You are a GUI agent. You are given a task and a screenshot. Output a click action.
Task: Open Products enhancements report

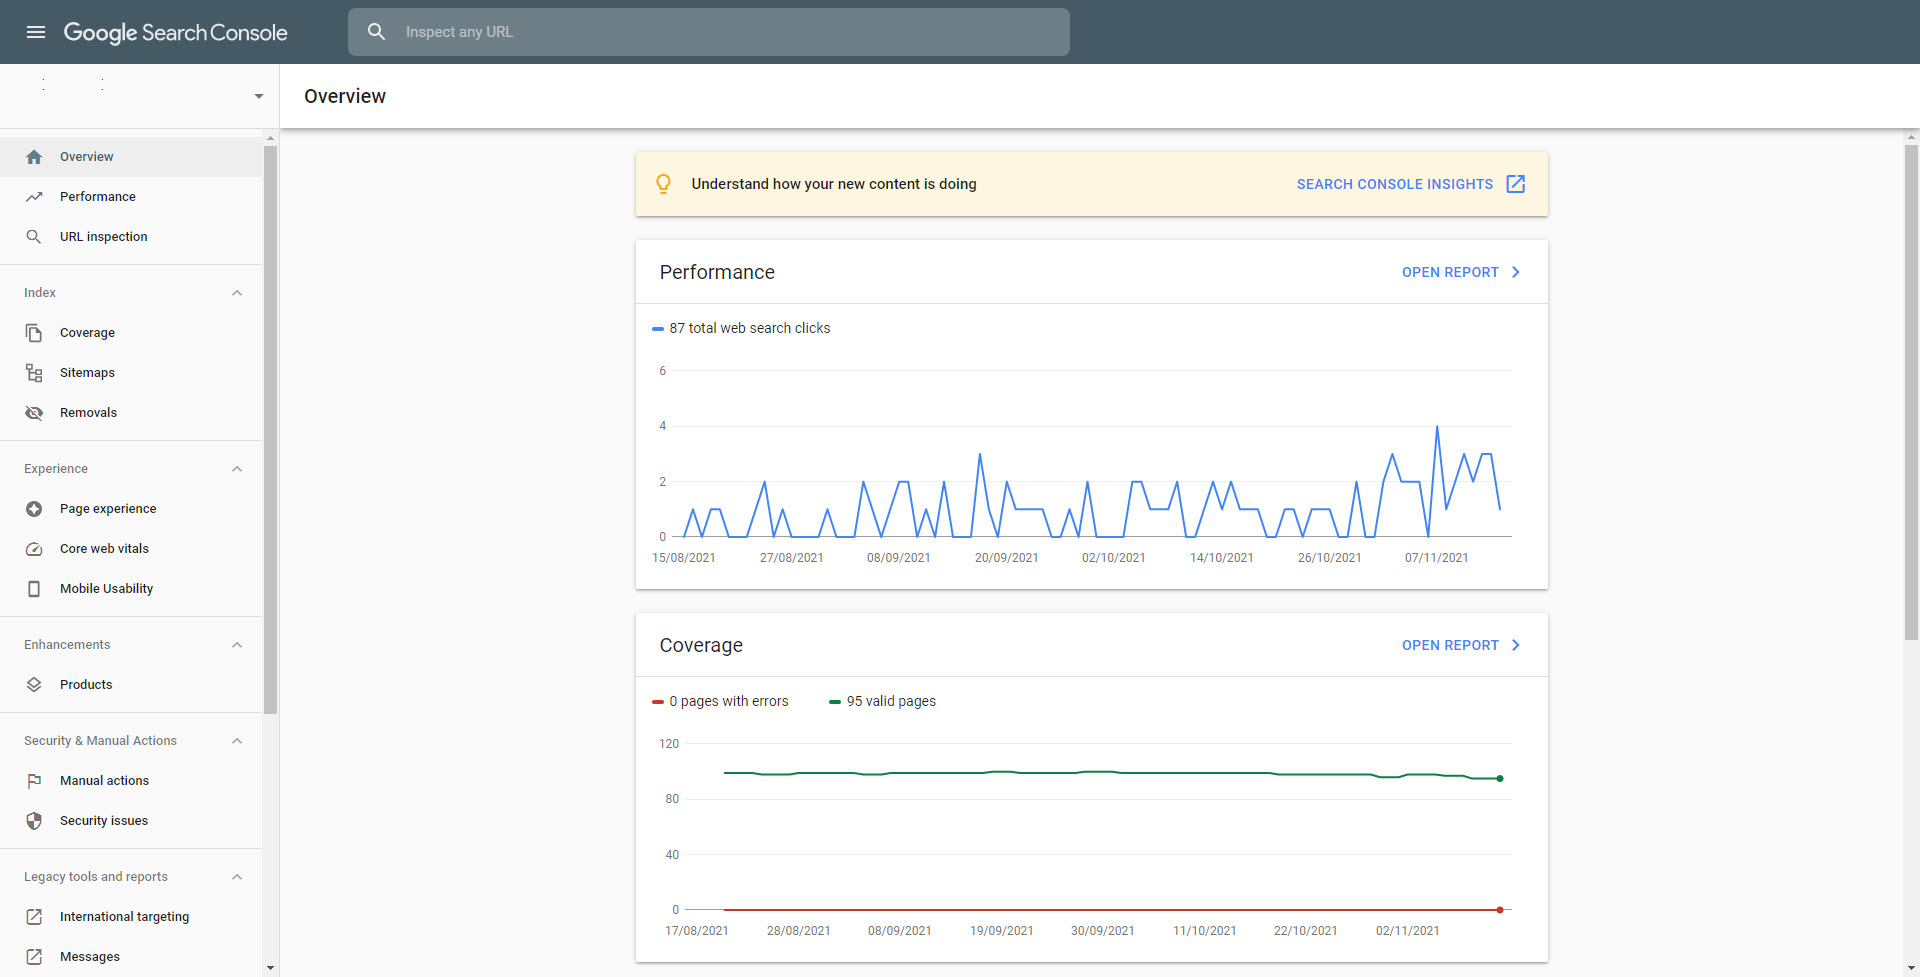click(131, 685)
